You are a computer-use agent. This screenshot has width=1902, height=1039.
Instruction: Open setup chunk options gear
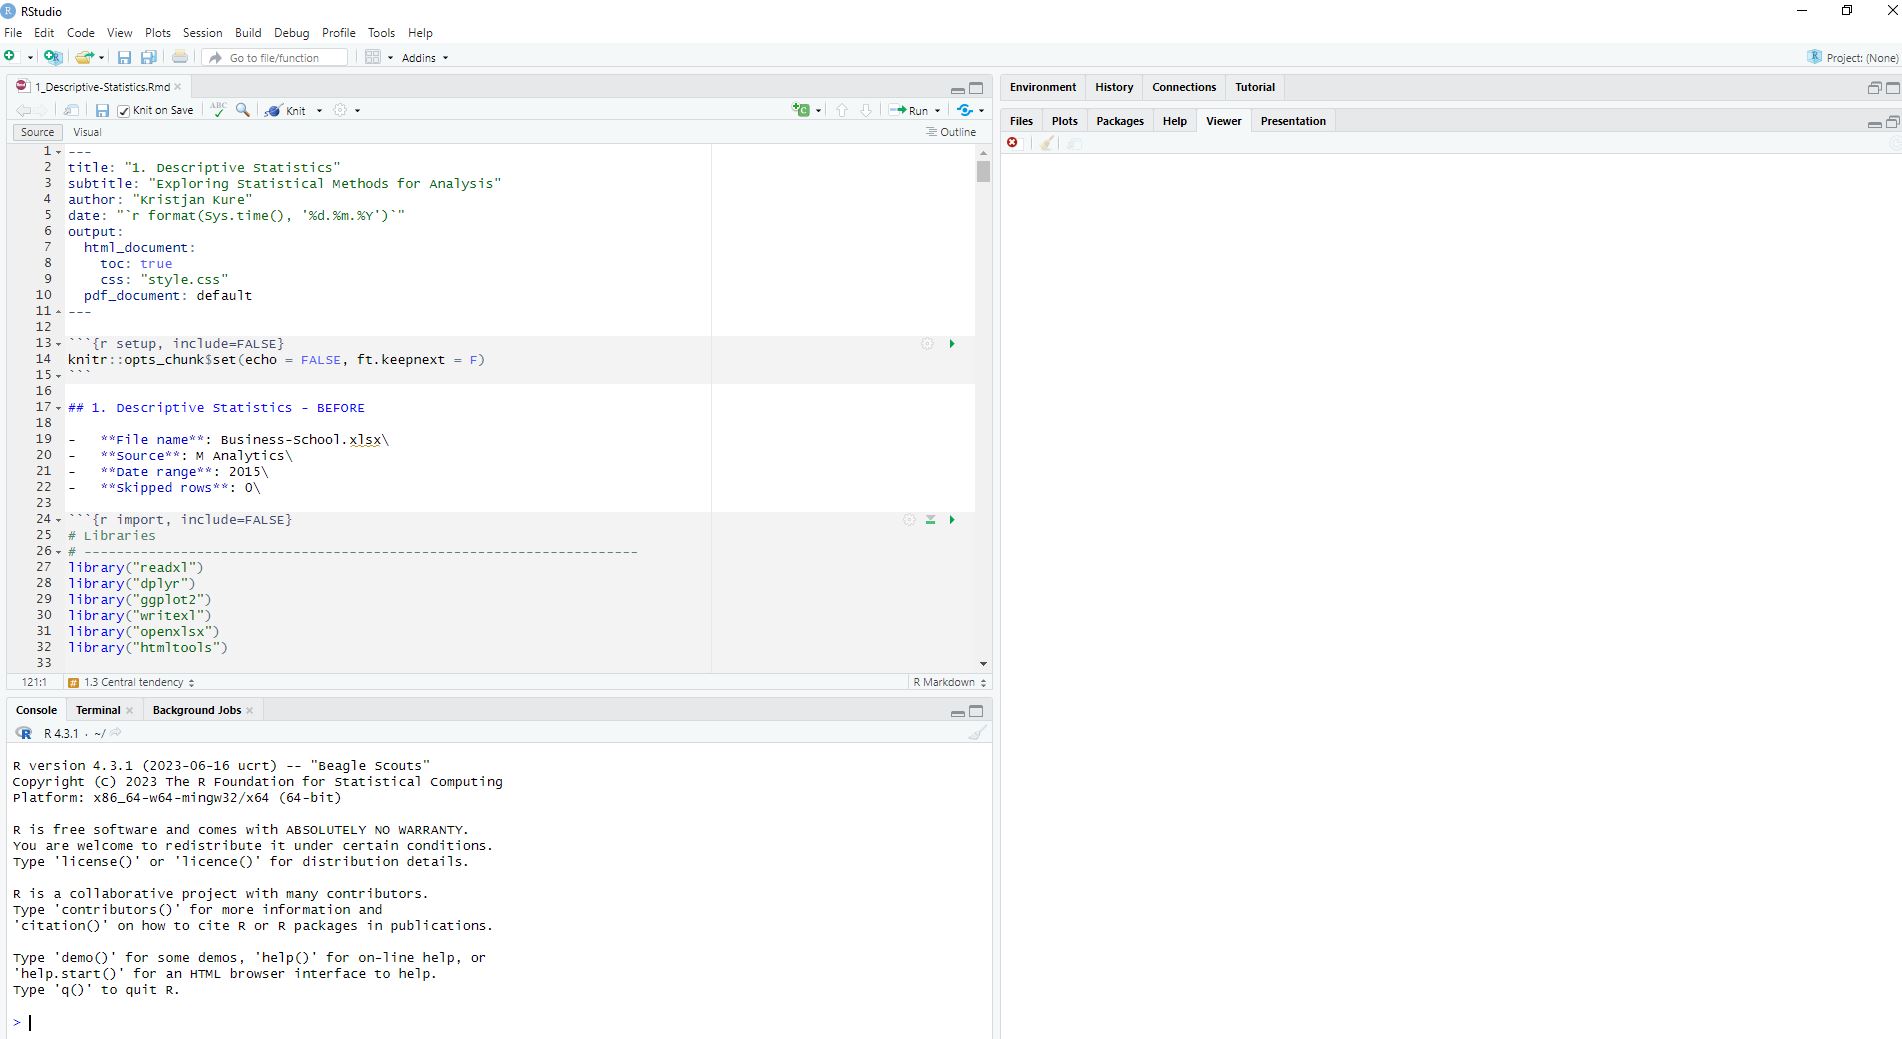(x=927, y=344)
